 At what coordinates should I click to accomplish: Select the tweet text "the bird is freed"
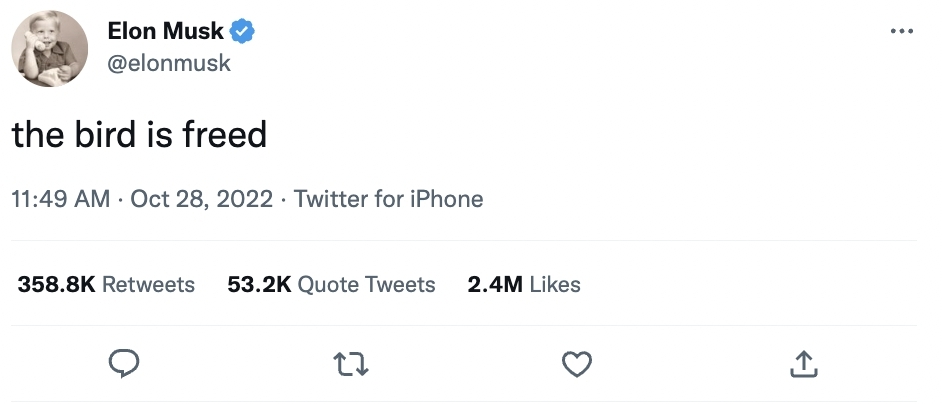(x=139, y=135)
